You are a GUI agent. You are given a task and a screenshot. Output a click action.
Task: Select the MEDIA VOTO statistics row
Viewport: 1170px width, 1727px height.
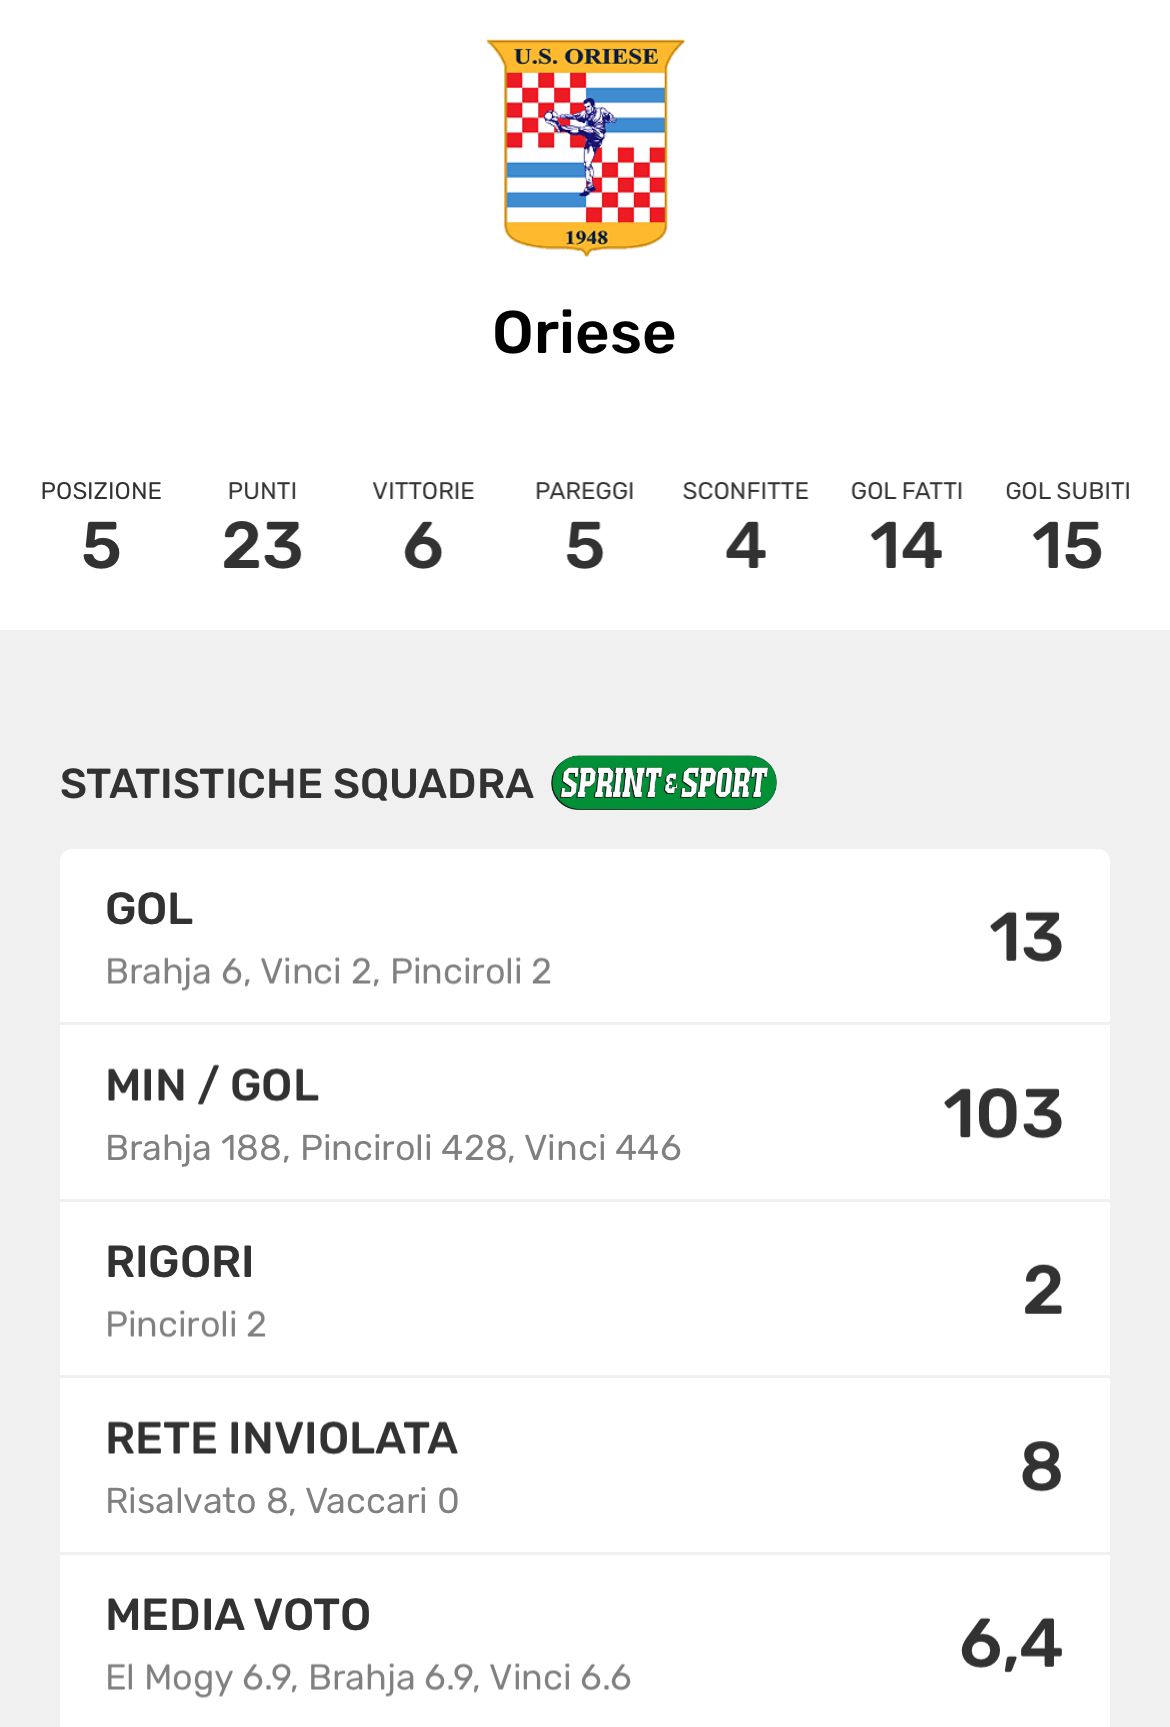(x=585, y=1642)
